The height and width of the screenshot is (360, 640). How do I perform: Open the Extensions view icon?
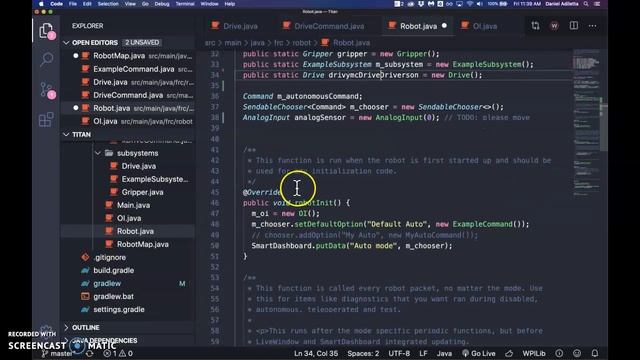[46, 120]
